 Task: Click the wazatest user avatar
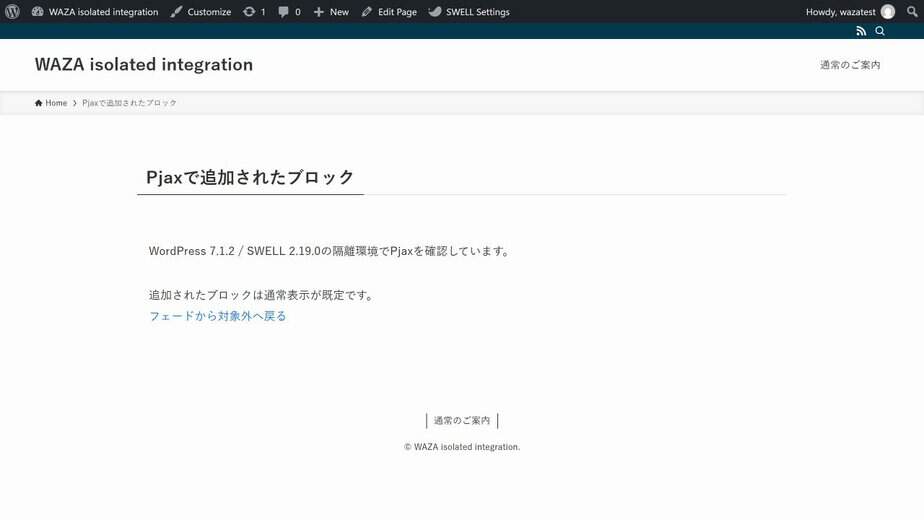click(x=887, y=12)
